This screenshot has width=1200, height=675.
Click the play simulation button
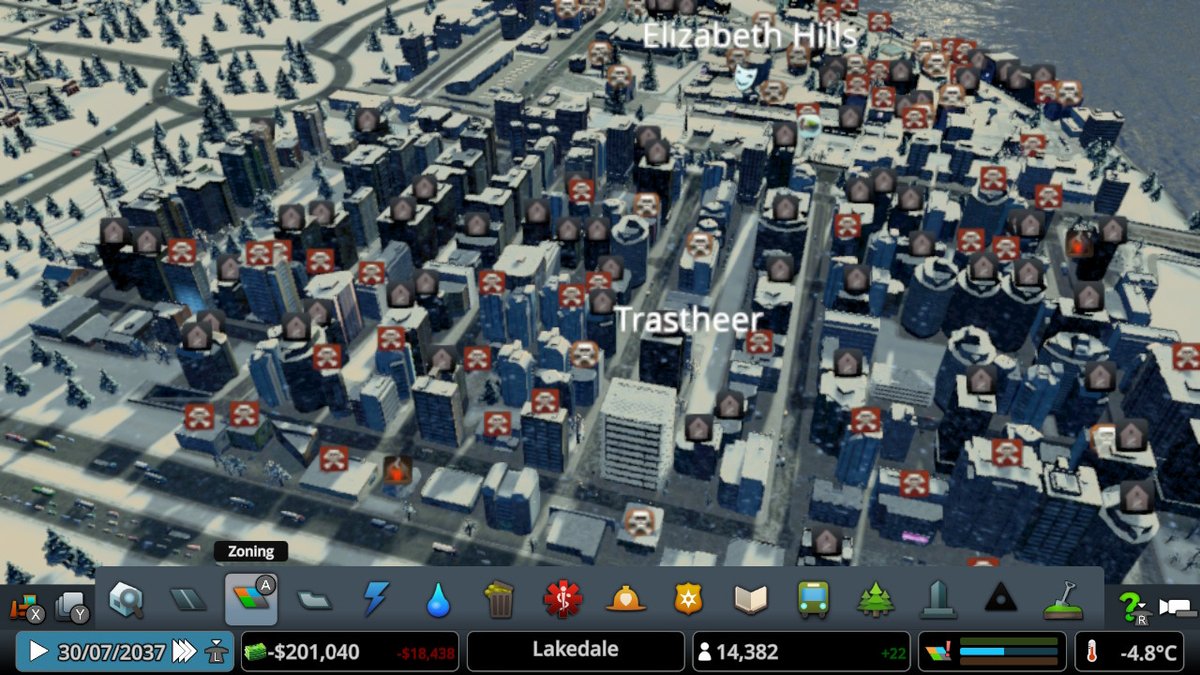(x=38, y=652)
